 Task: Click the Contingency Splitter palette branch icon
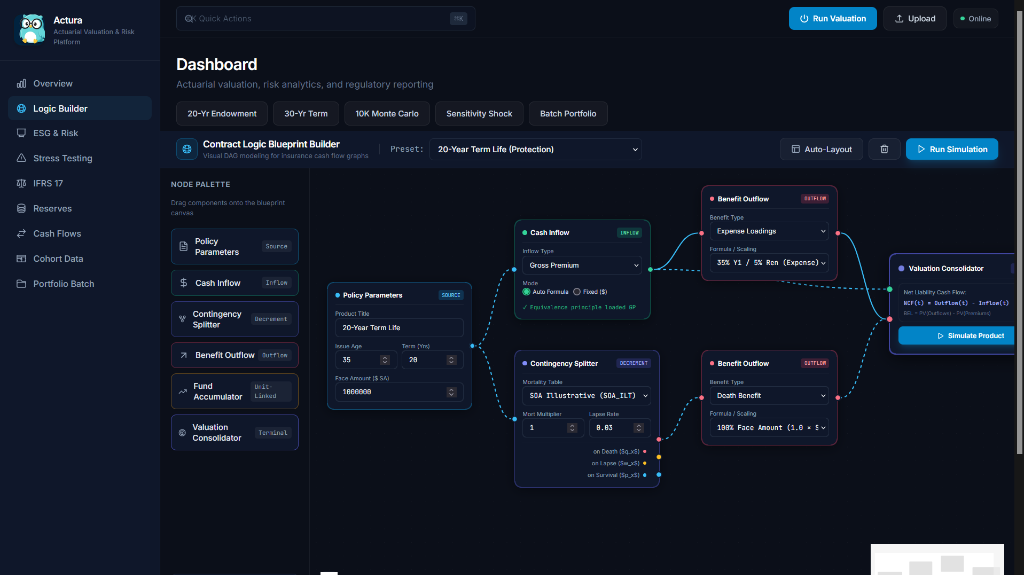click(182, 319)
